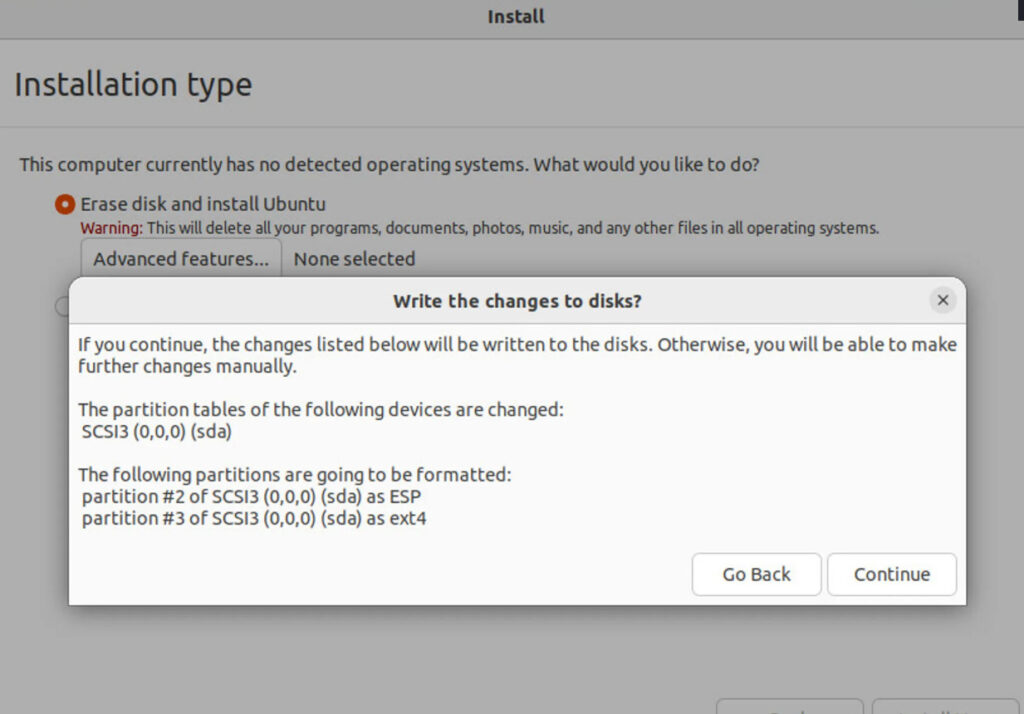Click 'The following partitions are going to be formatted' line
1024x714 pixels.
(295, 475)
